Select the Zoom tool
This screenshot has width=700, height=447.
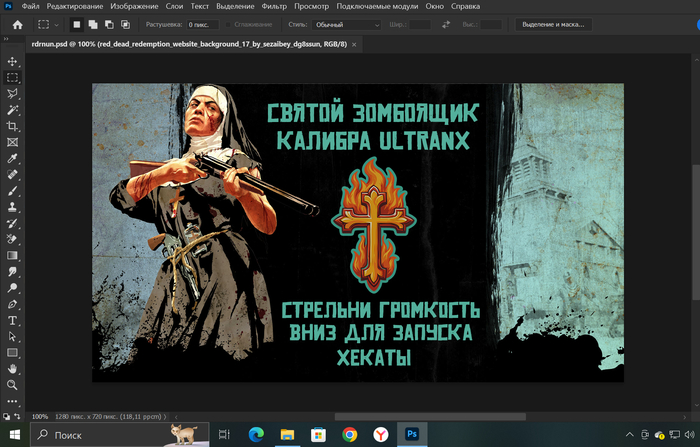point(13,385)
